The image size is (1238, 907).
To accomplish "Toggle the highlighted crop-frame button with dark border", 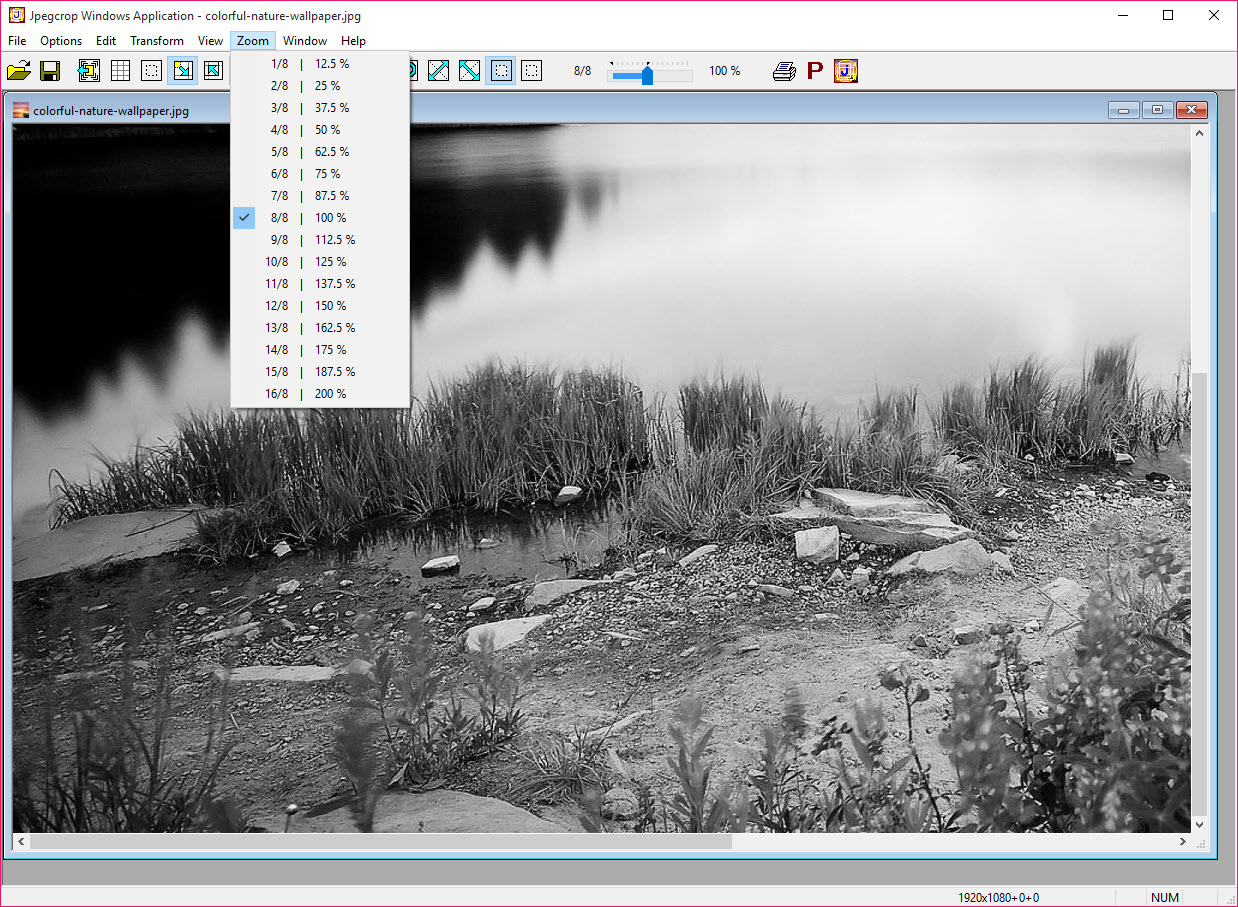I will tap(501, 71).
